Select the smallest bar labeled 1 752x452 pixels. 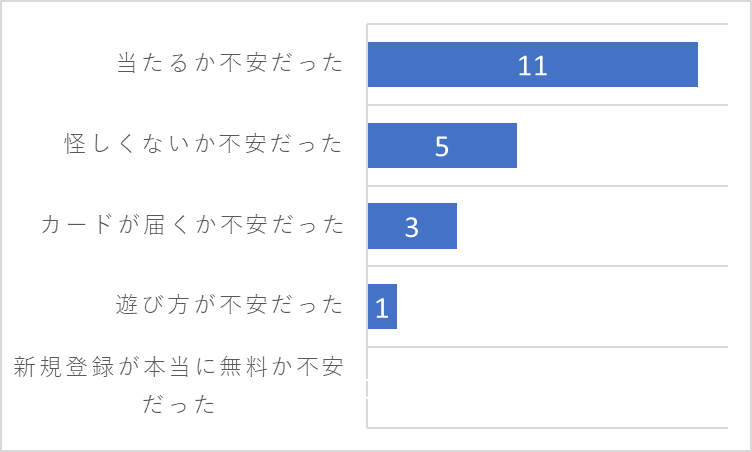(382, 307)
